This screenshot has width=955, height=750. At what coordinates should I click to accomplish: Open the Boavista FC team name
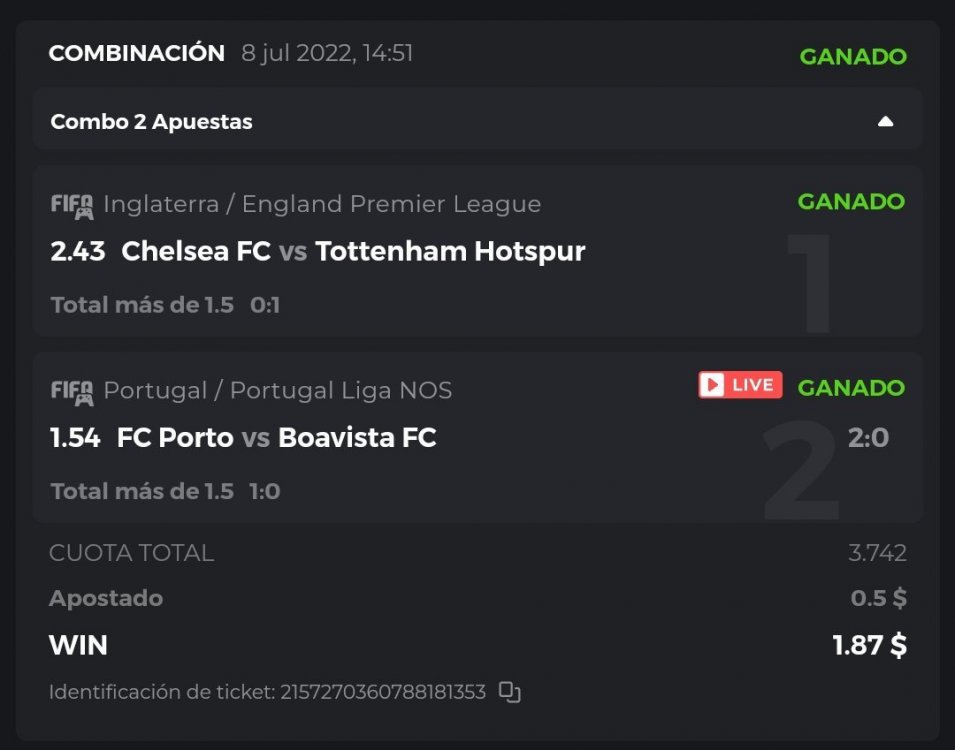pyautogui.click(x=357, y=438)
